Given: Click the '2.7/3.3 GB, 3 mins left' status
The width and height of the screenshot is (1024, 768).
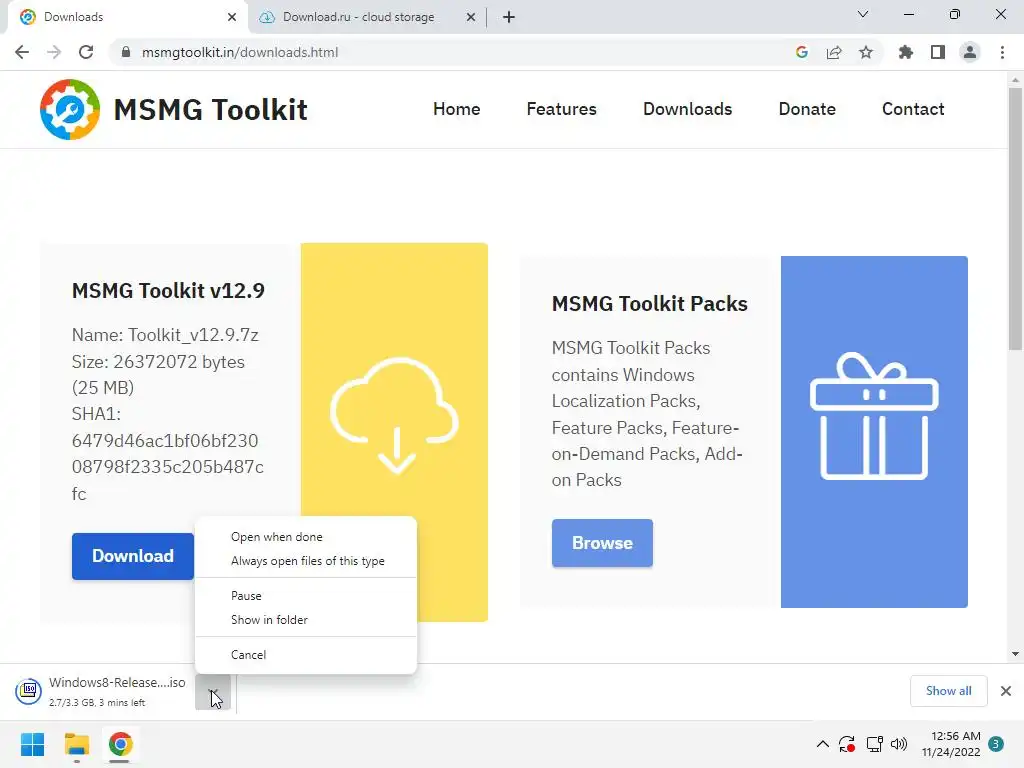Looking at the screenshot, I should click(97, 703).
